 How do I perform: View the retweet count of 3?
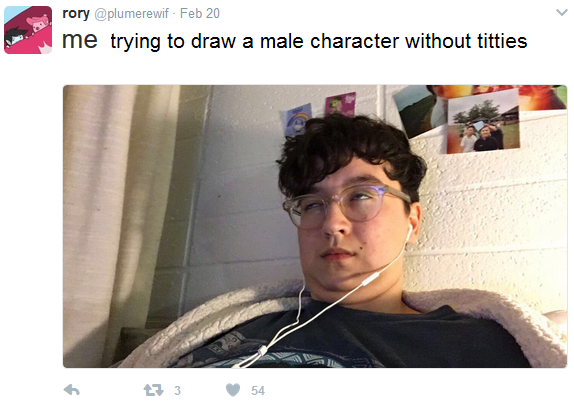(177, 390)
